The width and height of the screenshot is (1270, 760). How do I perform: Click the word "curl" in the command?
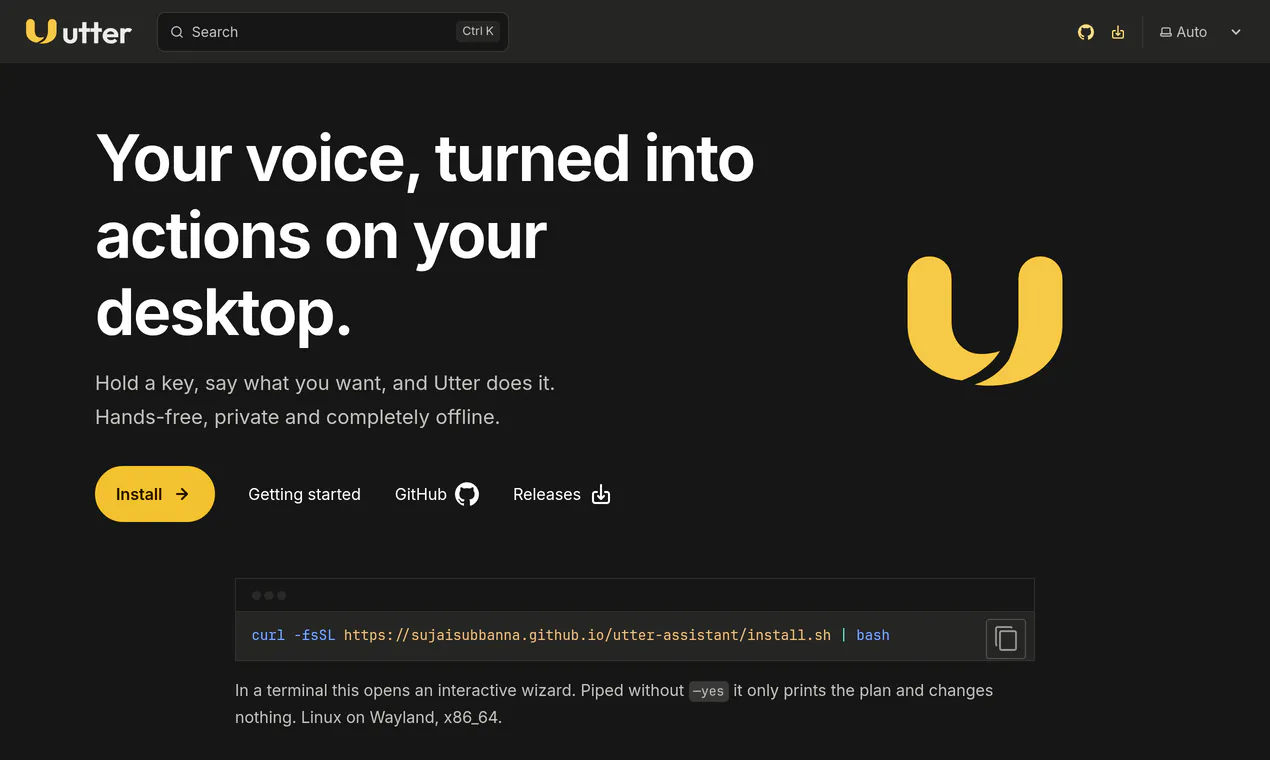coord(268,635)
